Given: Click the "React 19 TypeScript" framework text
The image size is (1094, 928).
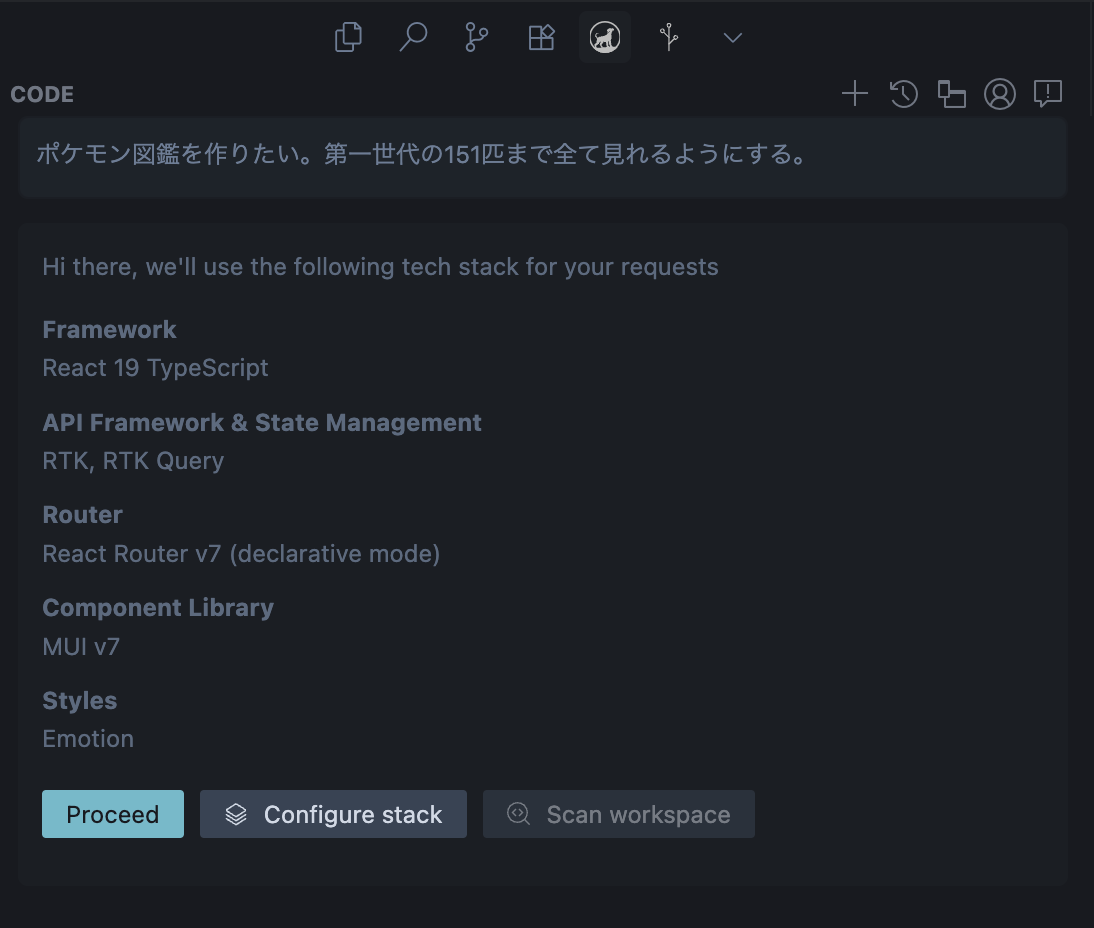Looking at the screenshot, I should click(x=155, y=368).
